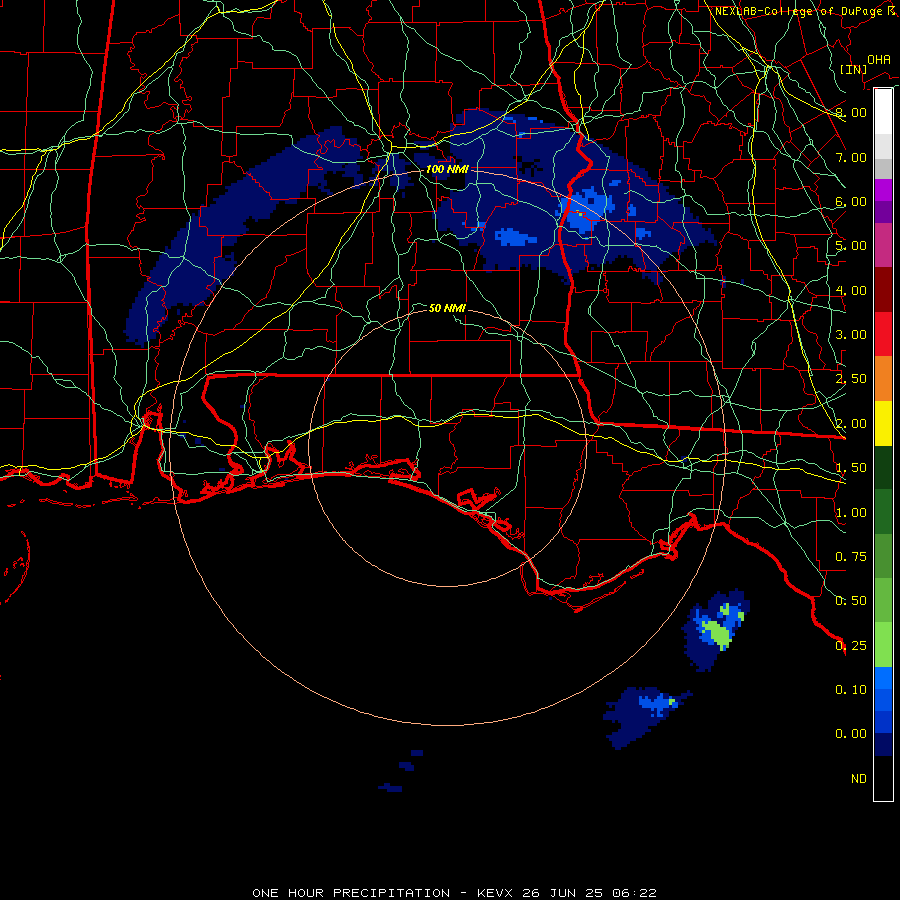Select the 2.50 legend value

851,379
